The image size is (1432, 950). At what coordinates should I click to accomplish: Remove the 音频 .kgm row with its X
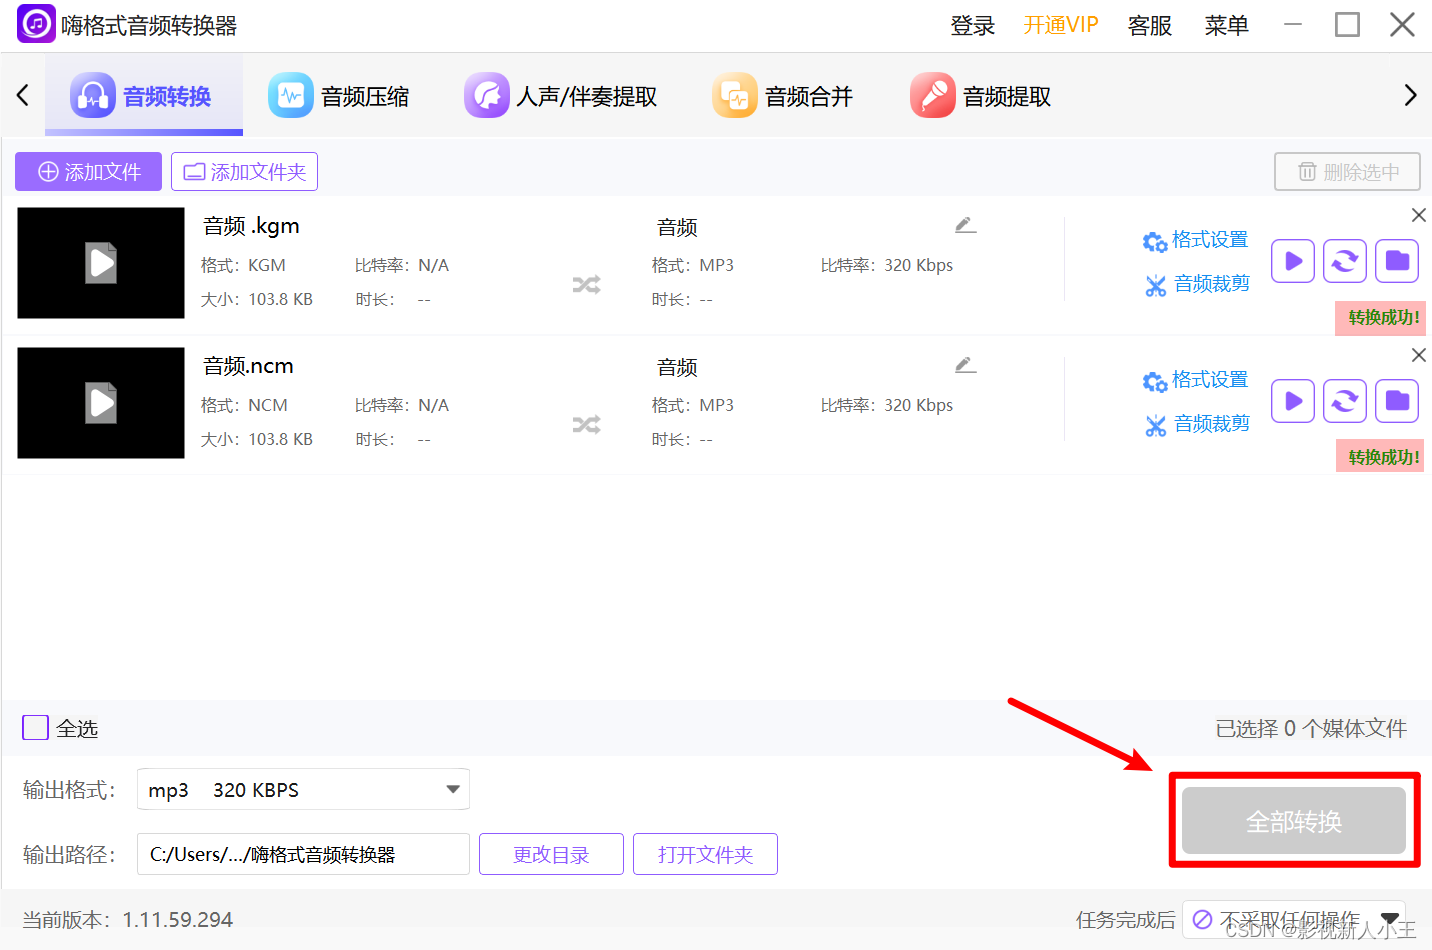click(1418, 215)
